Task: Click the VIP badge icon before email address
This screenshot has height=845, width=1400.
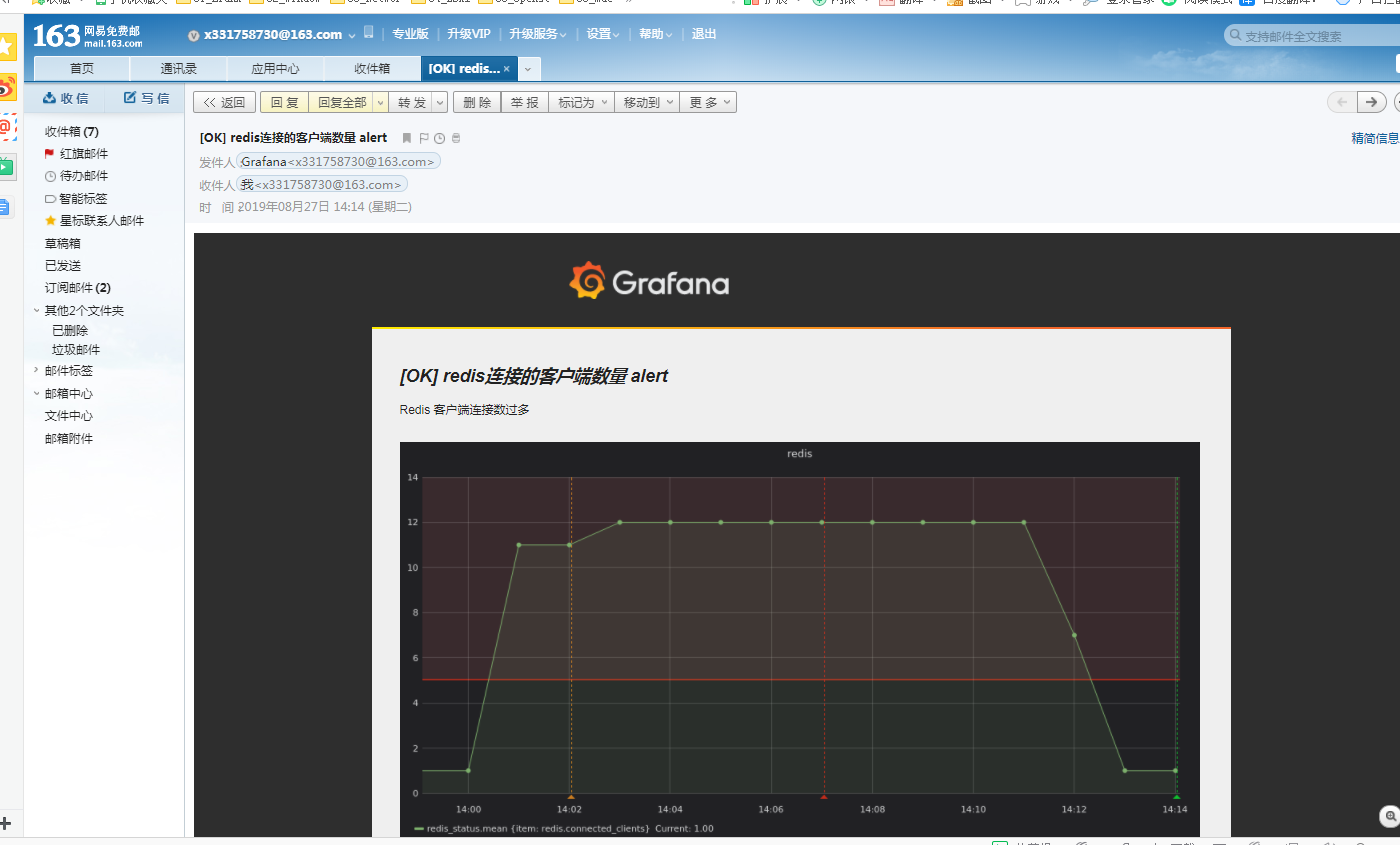Action: click(194, 35)
